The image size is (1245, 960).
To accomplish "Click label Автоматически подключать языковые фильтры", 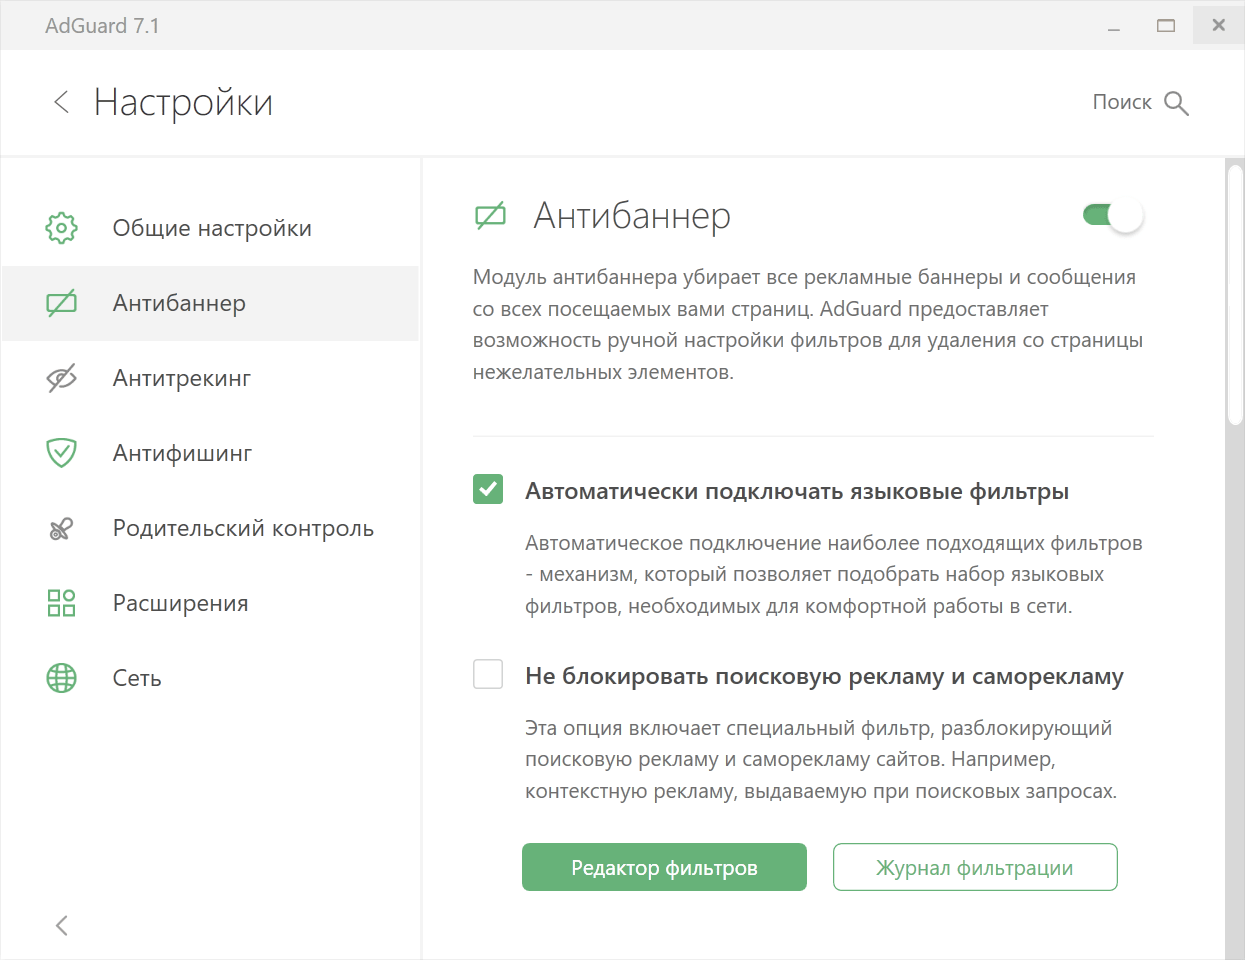I will 797,491.
